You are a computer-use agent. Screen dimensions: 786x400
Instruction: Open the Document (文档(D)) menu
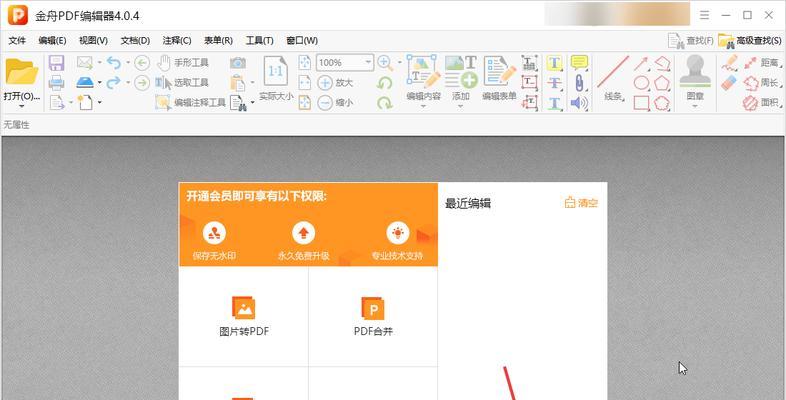tap(135, 41)
